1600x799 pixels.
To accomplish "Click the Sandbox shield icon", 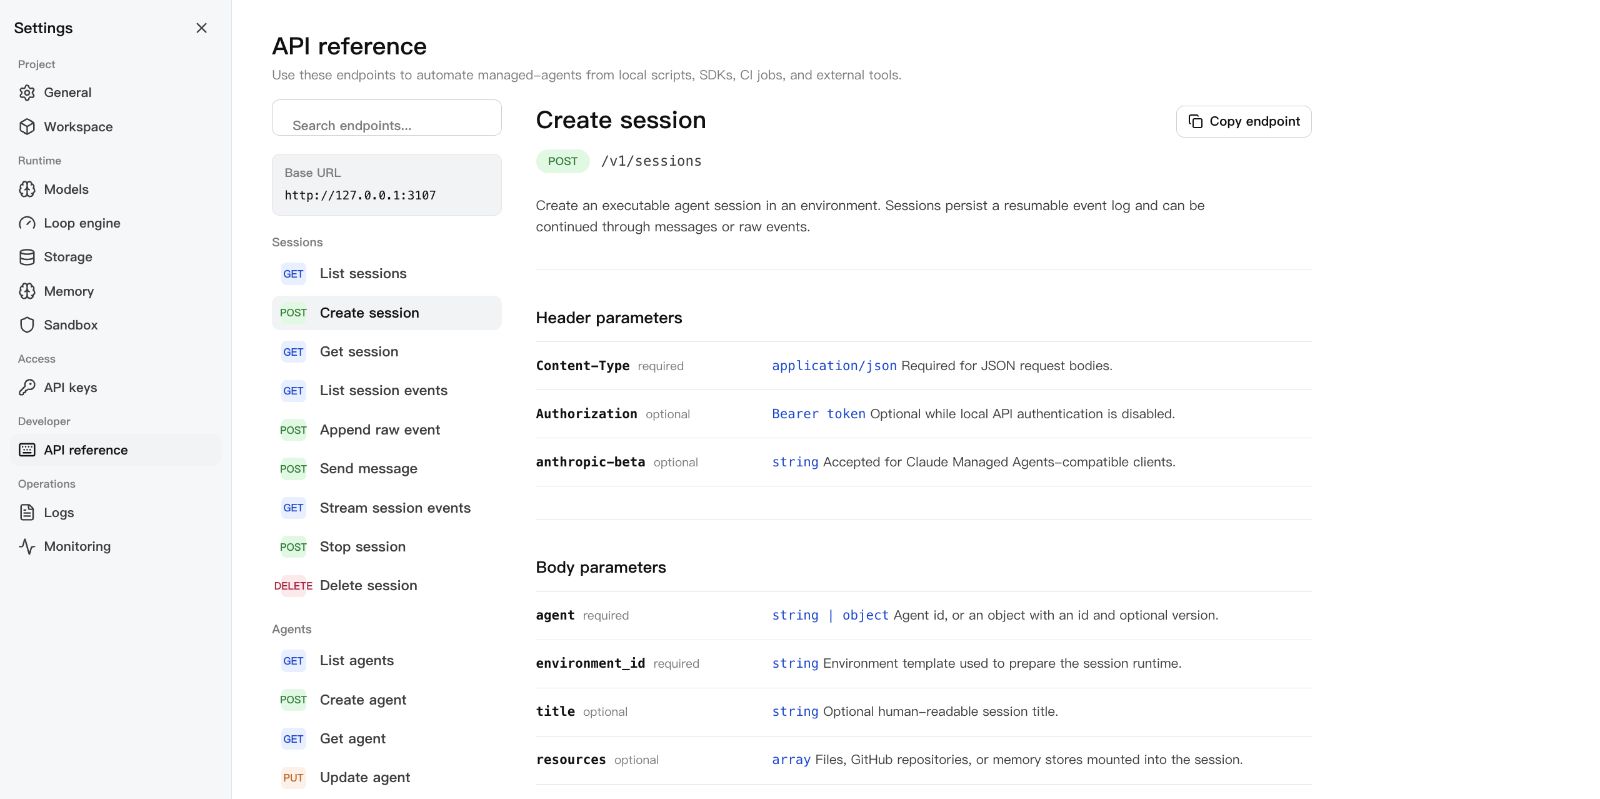I will (27, 325).
